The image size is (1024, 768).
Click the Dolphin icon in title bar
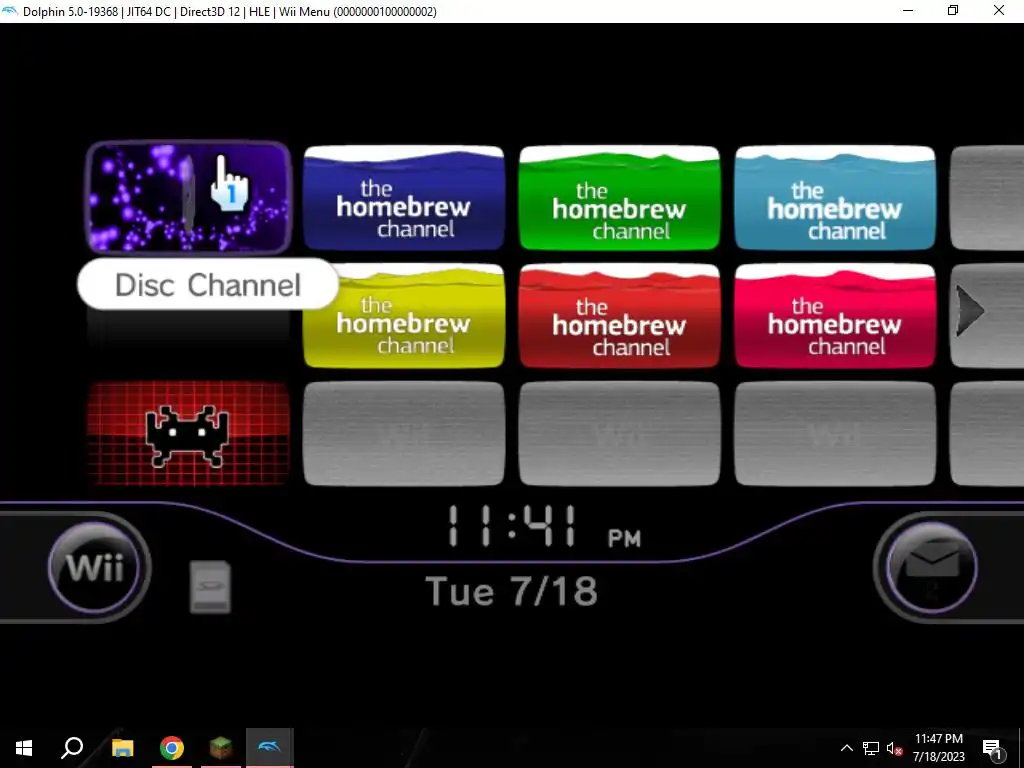coord(10,11)
